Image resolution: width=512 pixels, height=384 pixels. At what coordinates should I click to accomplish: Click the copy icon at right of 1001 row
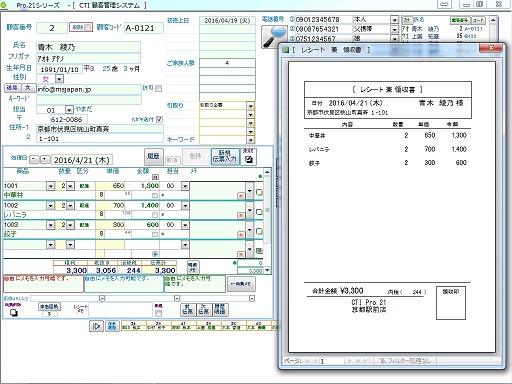click(259, 192)
